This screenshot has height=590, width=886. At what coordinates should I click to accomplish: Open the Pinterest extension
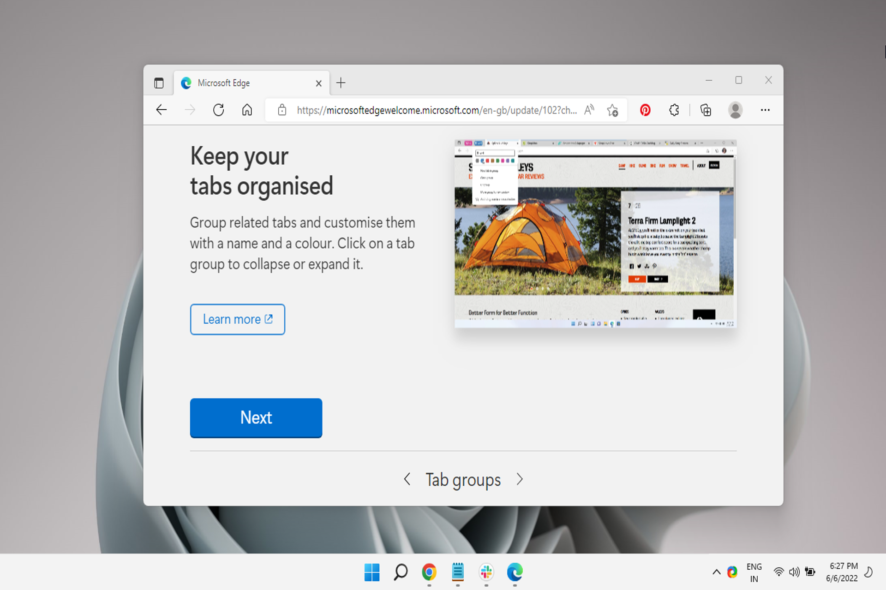(645, 110)
